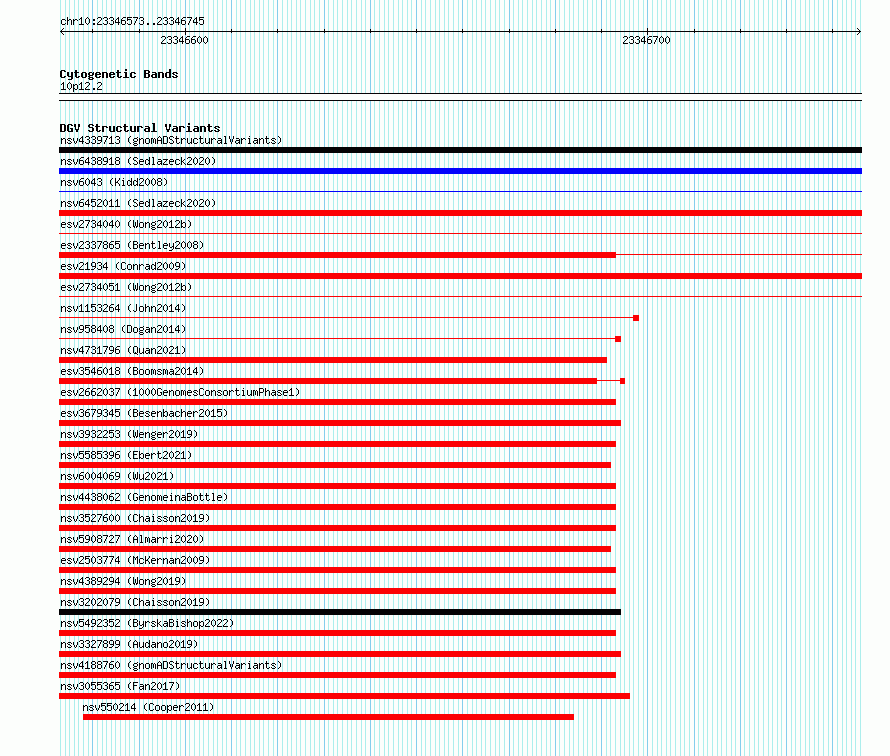Open esv2662037 (1000GenomesConsortiumPhase1) variant
Image resolution: width=890 pixels, height=756 pixels.
coord(180,392)
